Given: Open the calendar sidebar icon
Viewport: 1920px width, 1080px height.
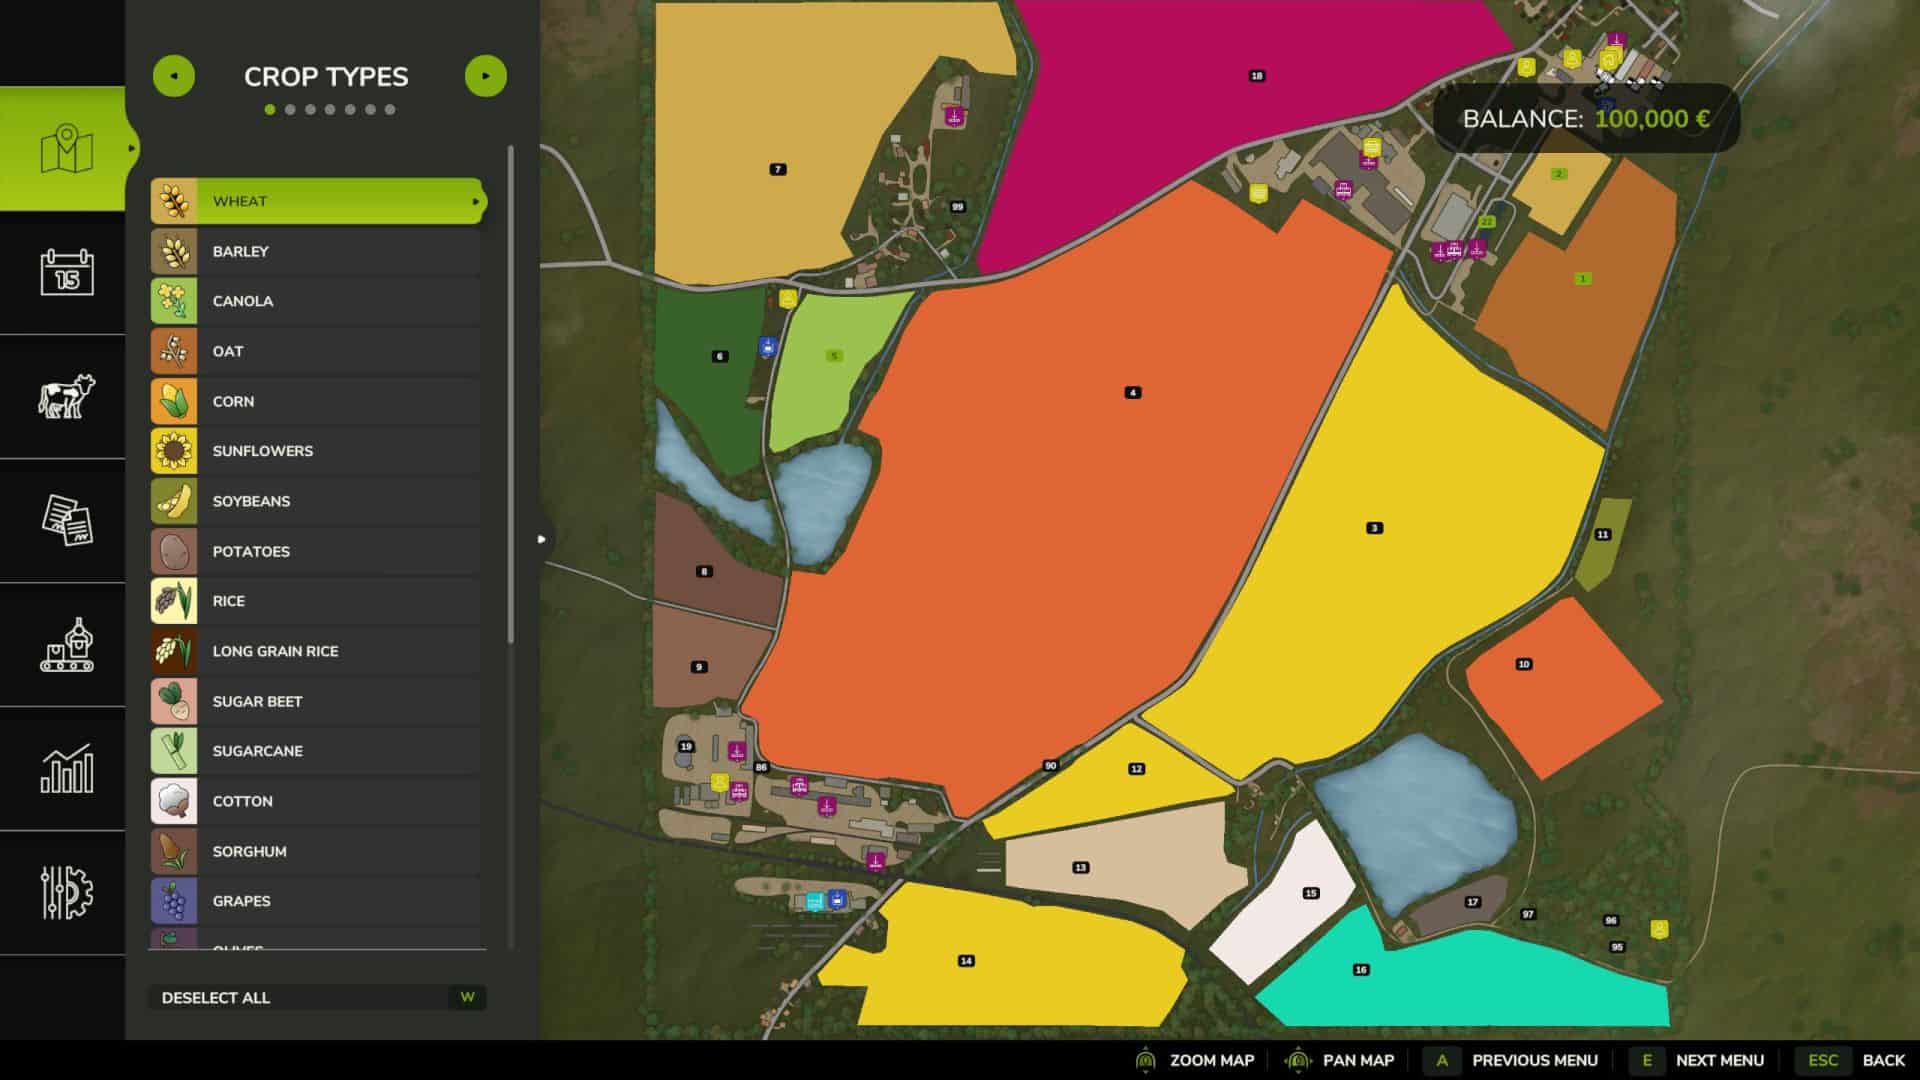Looking at the screenshot, I should coord(66,272).
